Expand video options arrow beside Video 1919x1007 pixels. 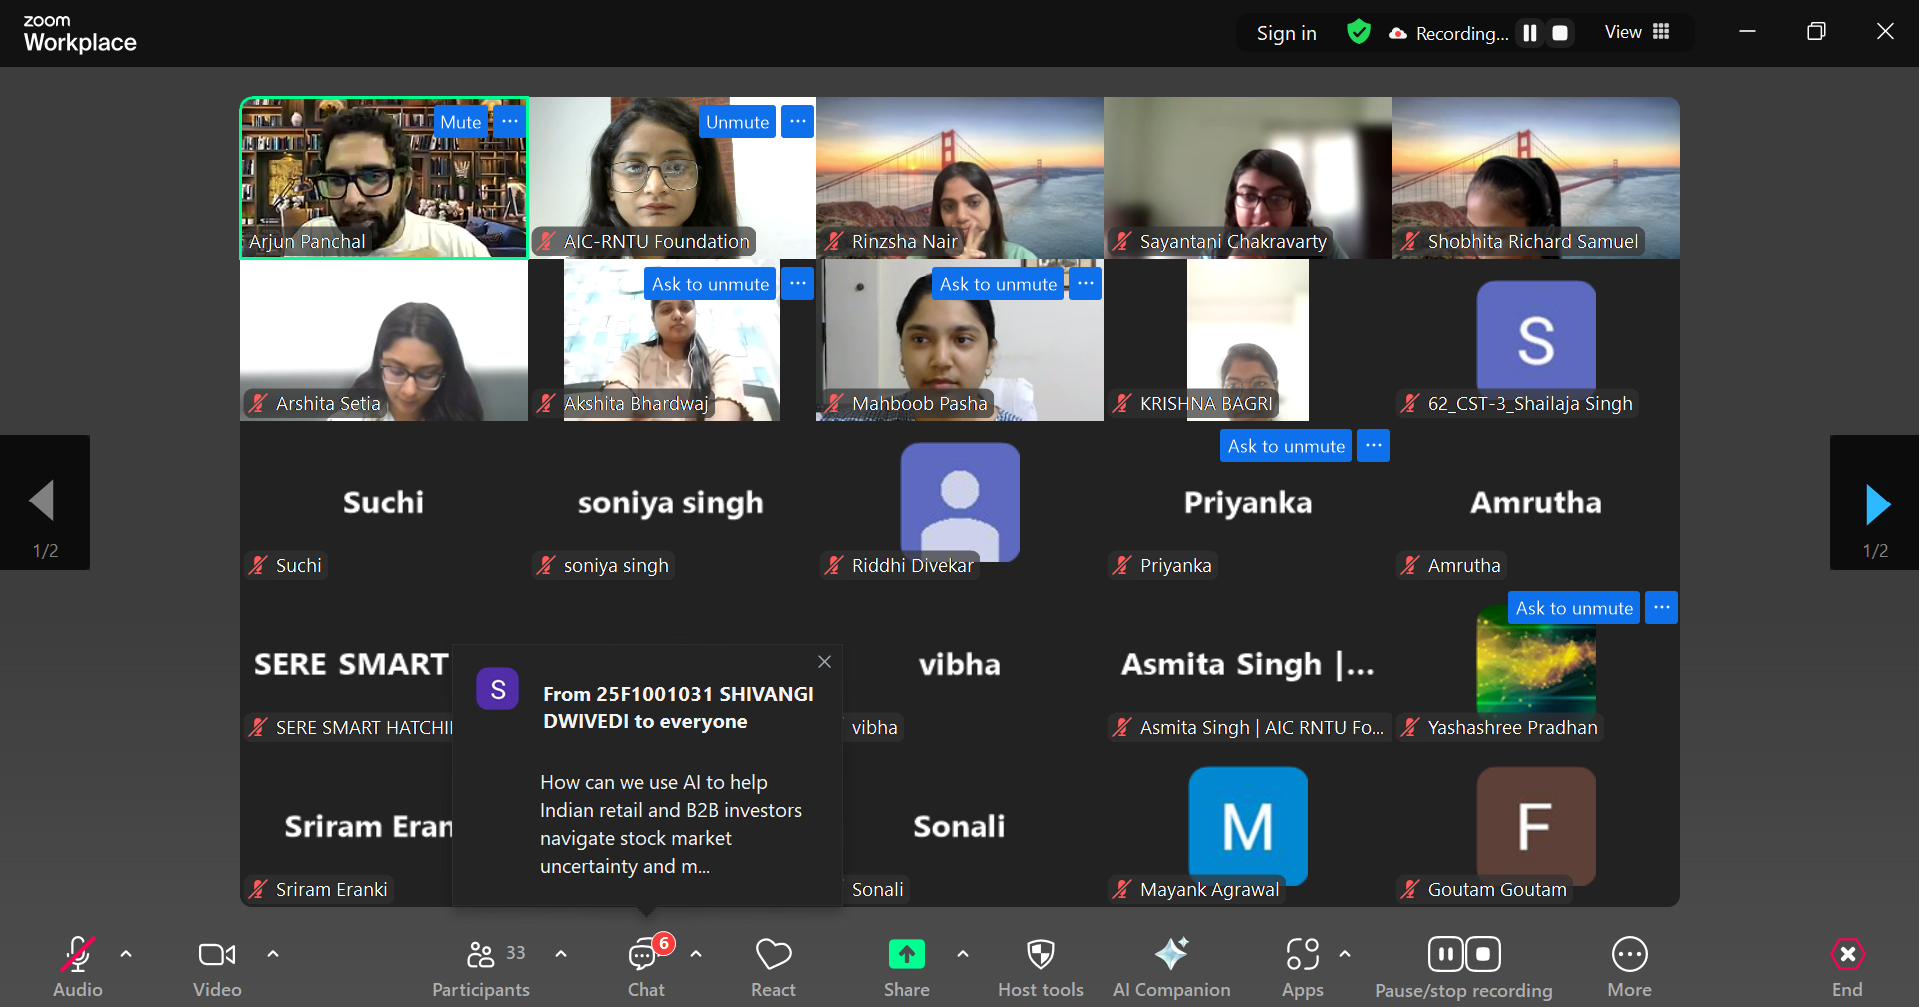tap(273, 954)
